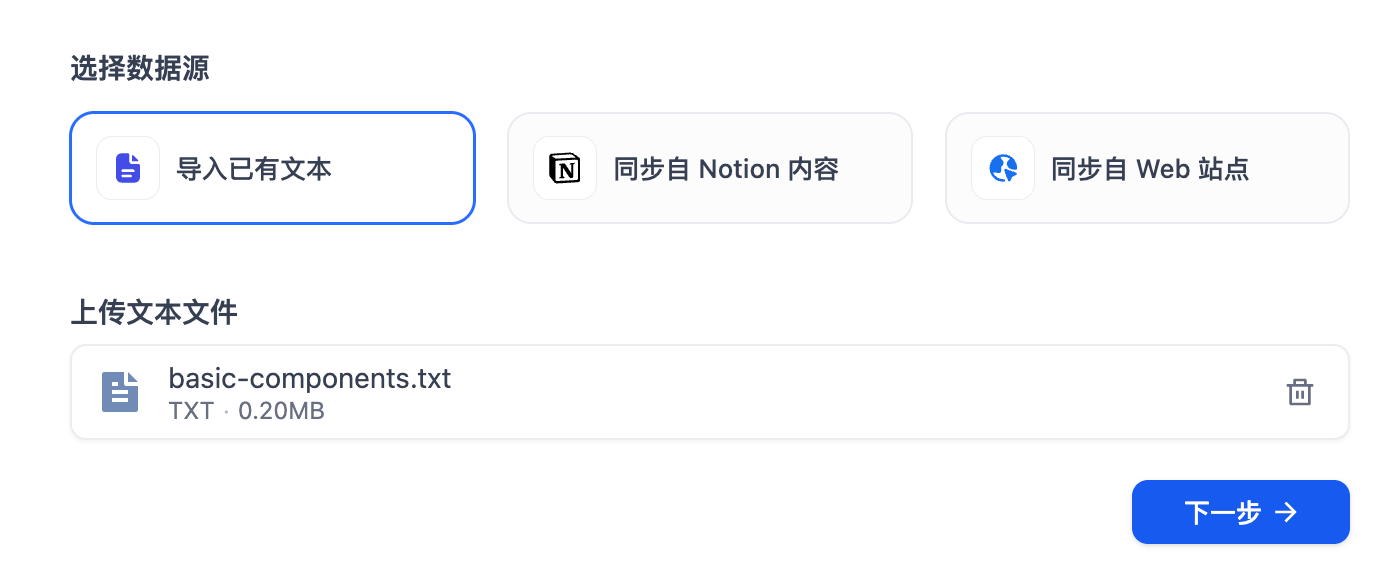Click the arrow inside the 下一步 button
Screen dimensions: 1388x582
(1287, 513)
